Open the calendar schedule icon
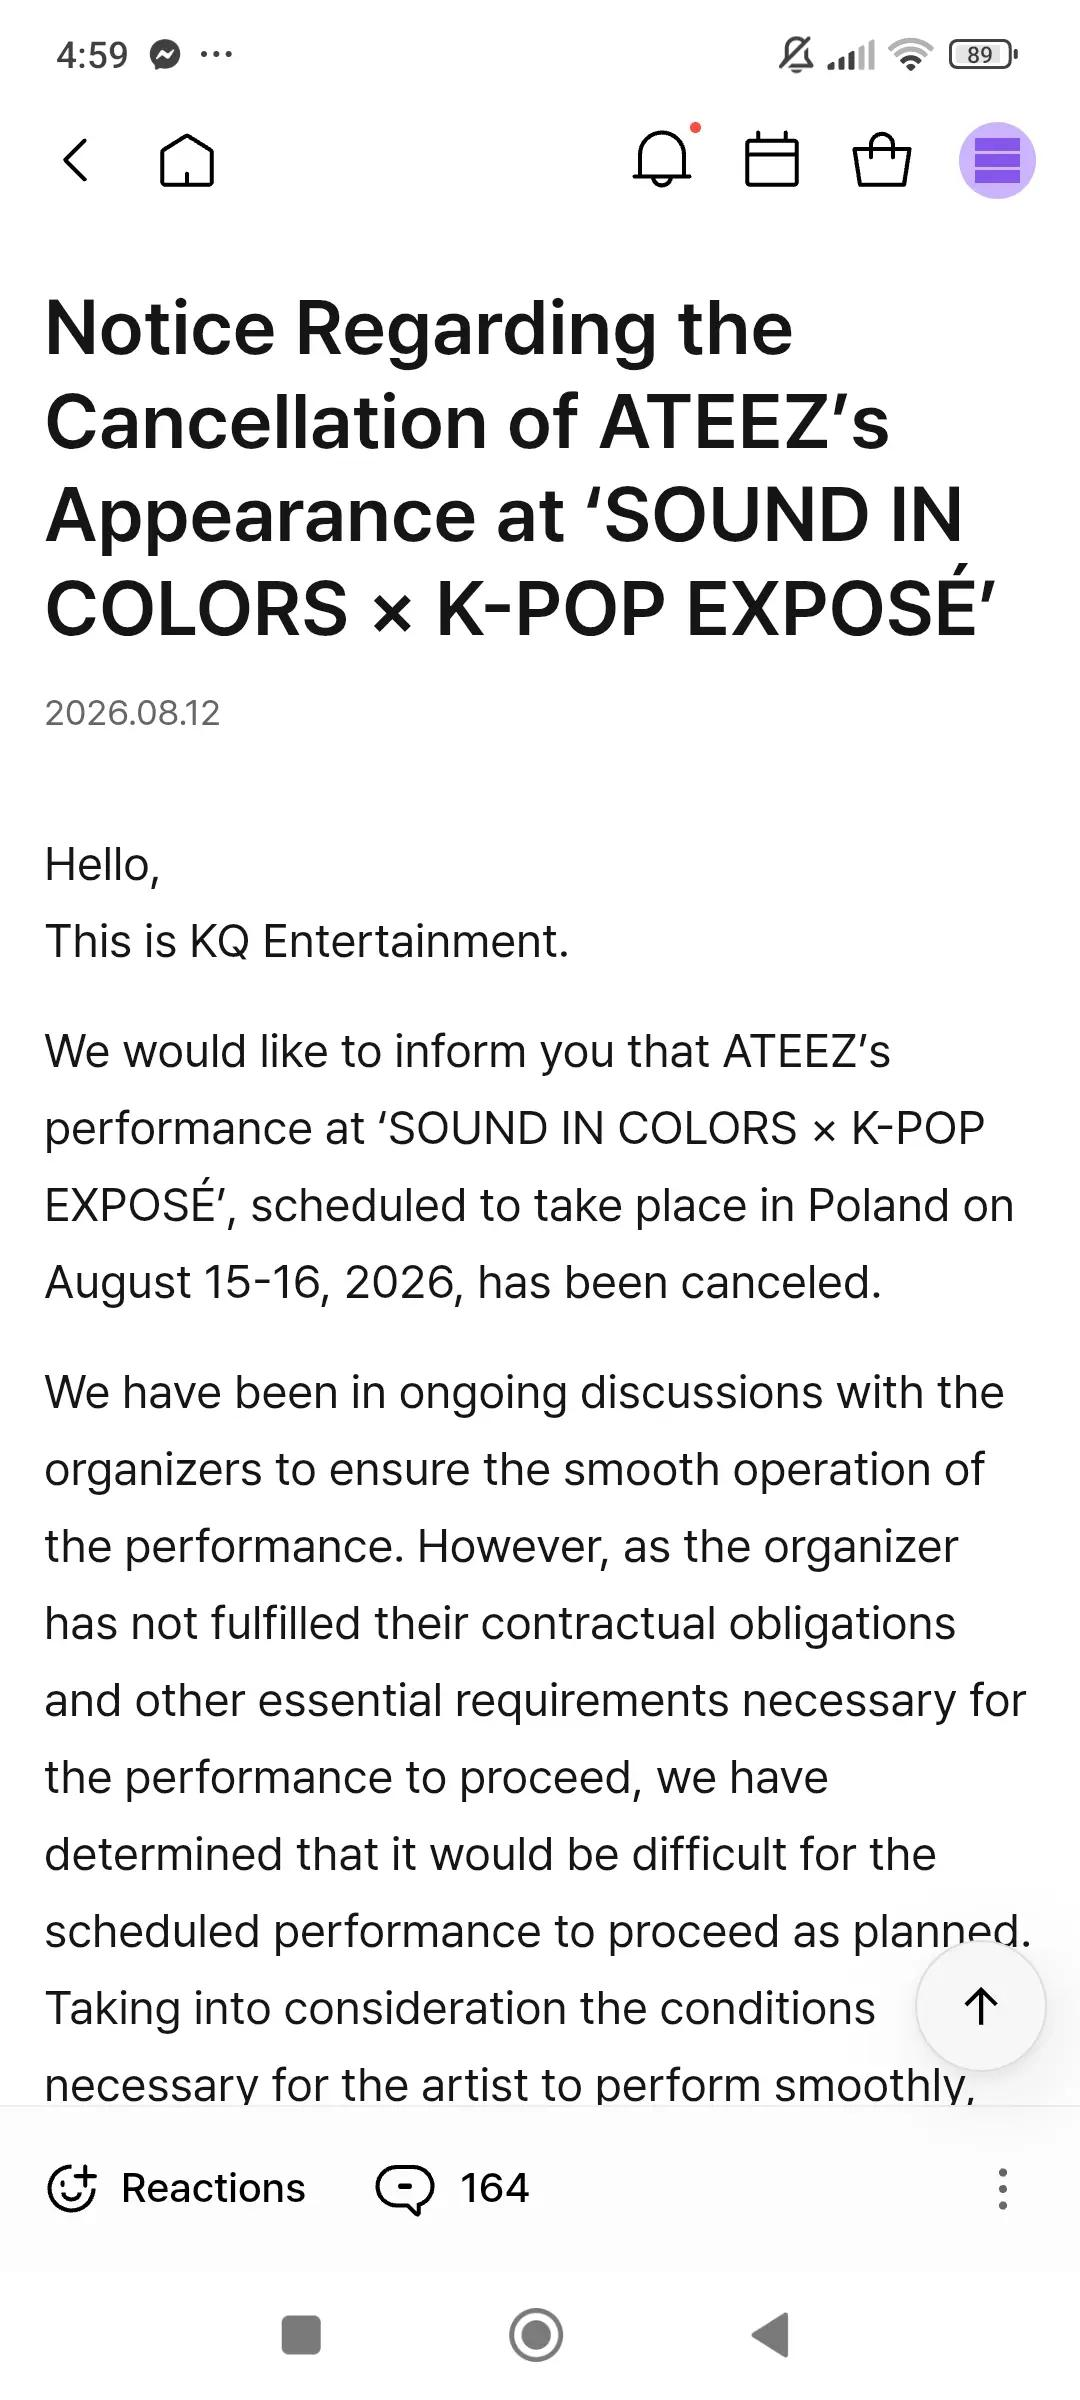Screen dimensions: 1080x2400 pyautogui.click(x=772, y=160)
